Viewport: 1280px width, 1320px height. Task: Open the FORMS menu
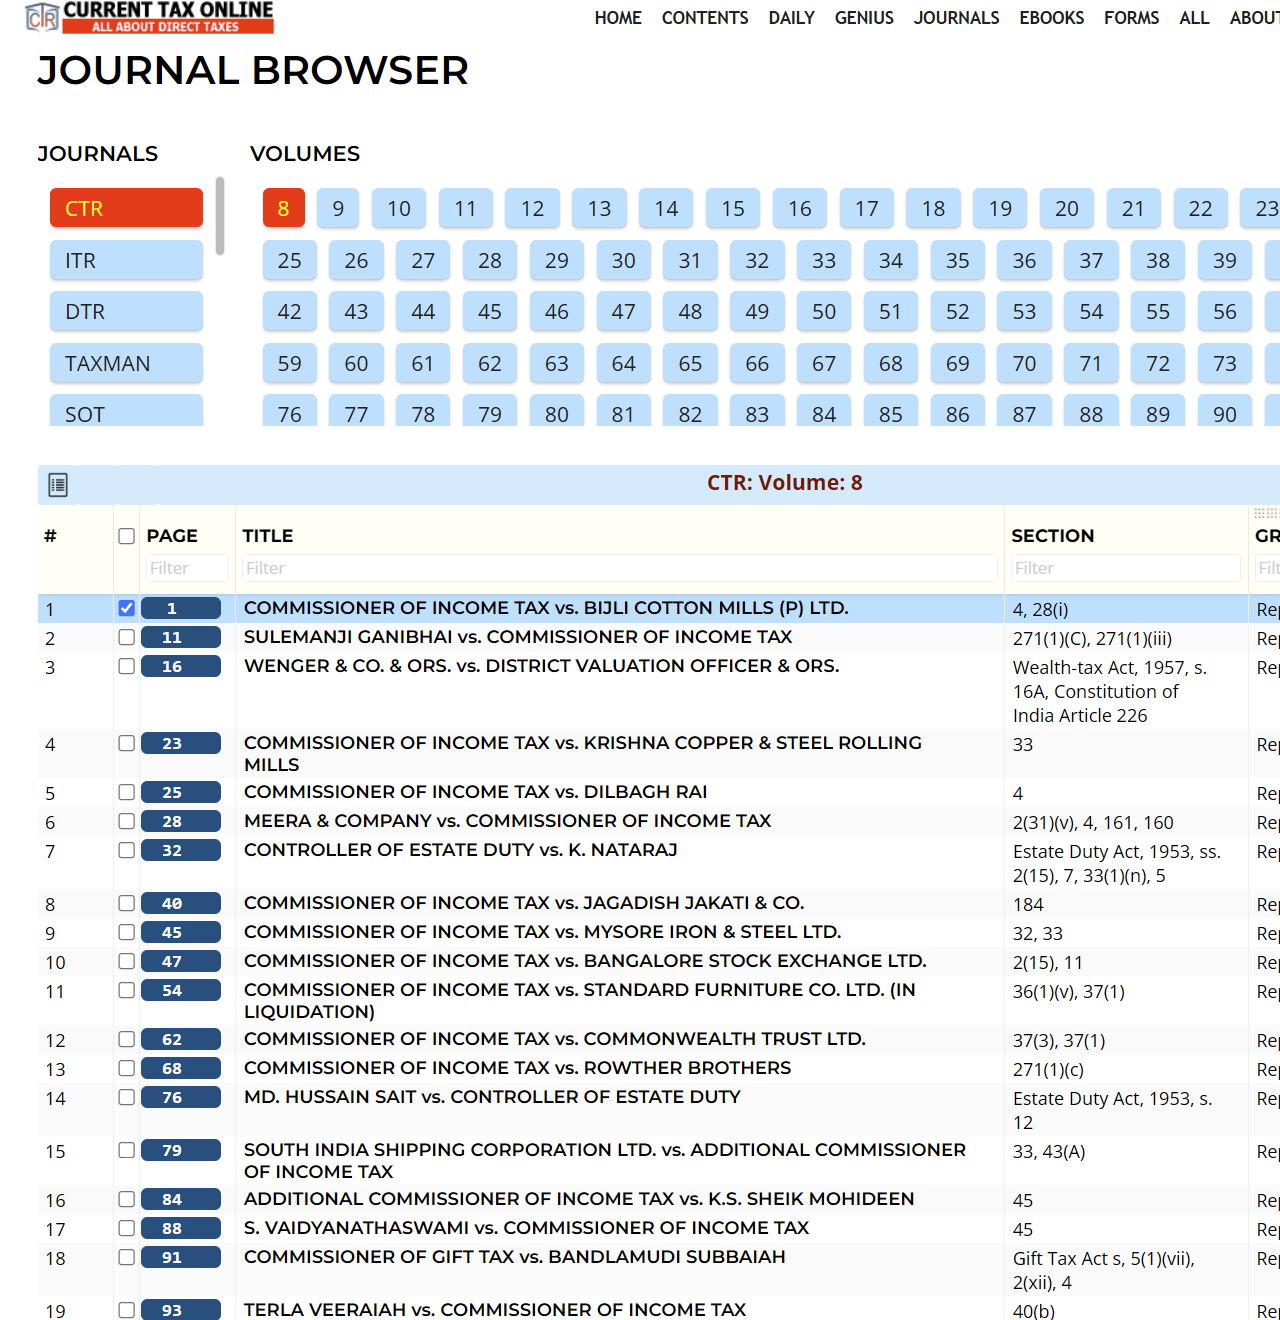pyautogui.click(x=1132, y=18)
